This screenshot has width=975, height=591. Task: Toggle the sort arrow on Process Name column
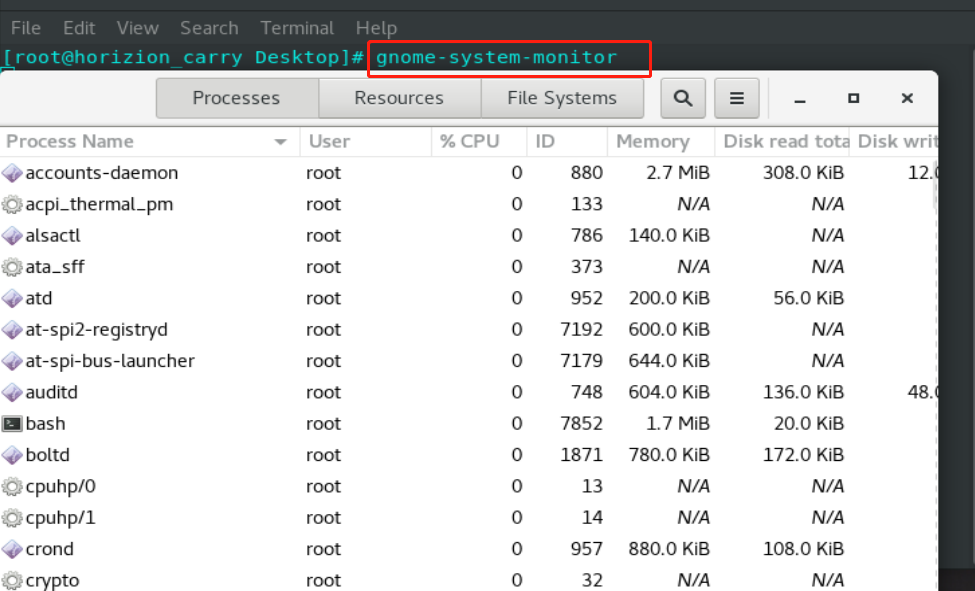point(280,141)
